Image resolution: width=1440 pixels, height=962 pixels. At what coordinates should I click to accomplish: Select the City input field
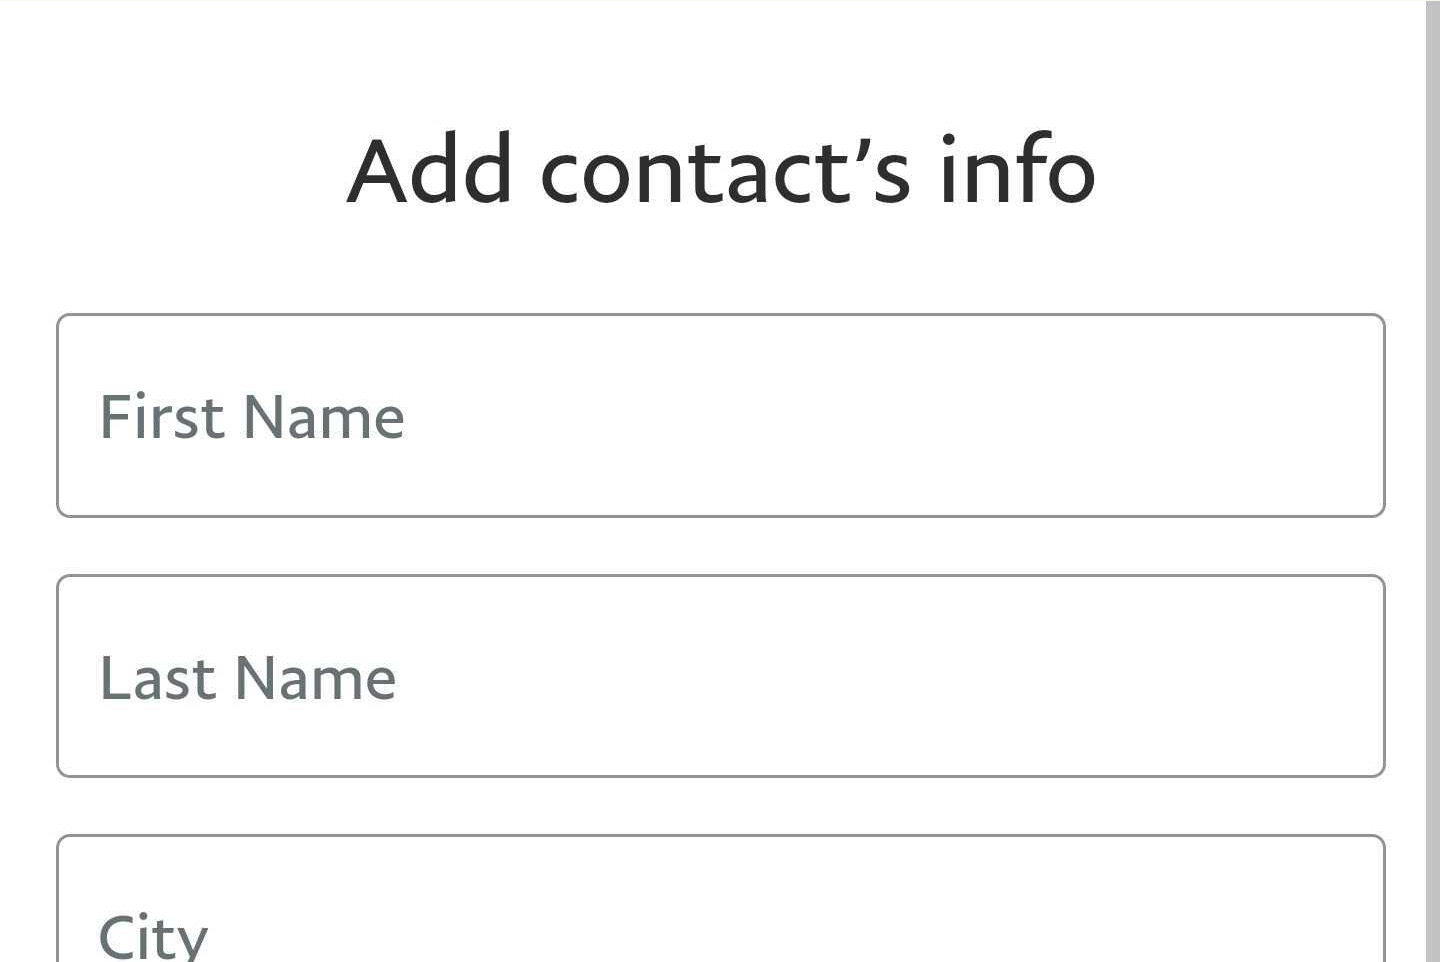click(720, 910)
